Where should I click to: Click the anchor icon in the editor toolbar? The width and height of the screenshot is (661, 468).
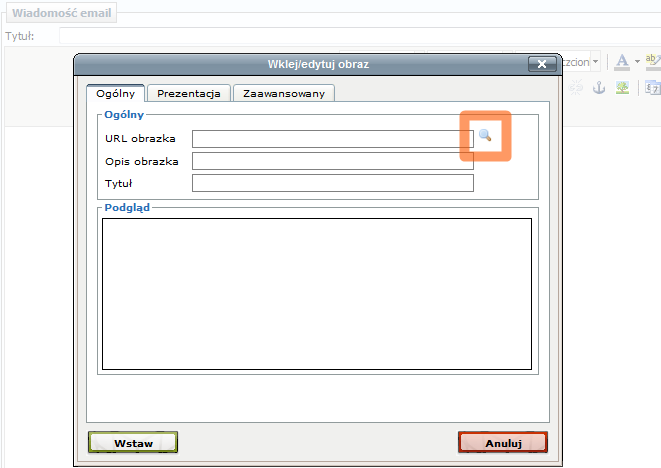600,88
